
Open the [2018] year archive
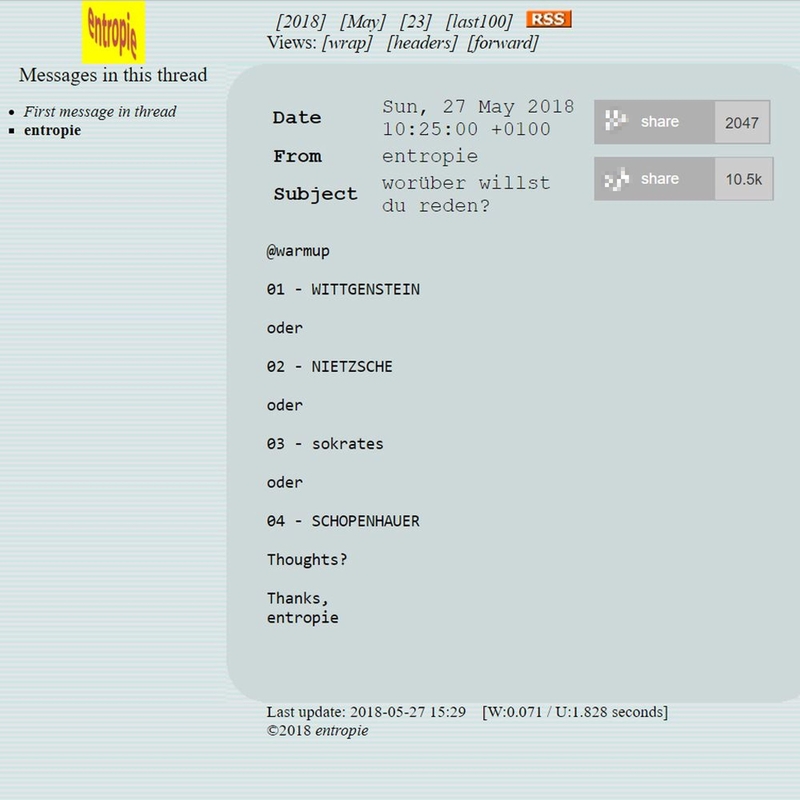coord(301,21)
